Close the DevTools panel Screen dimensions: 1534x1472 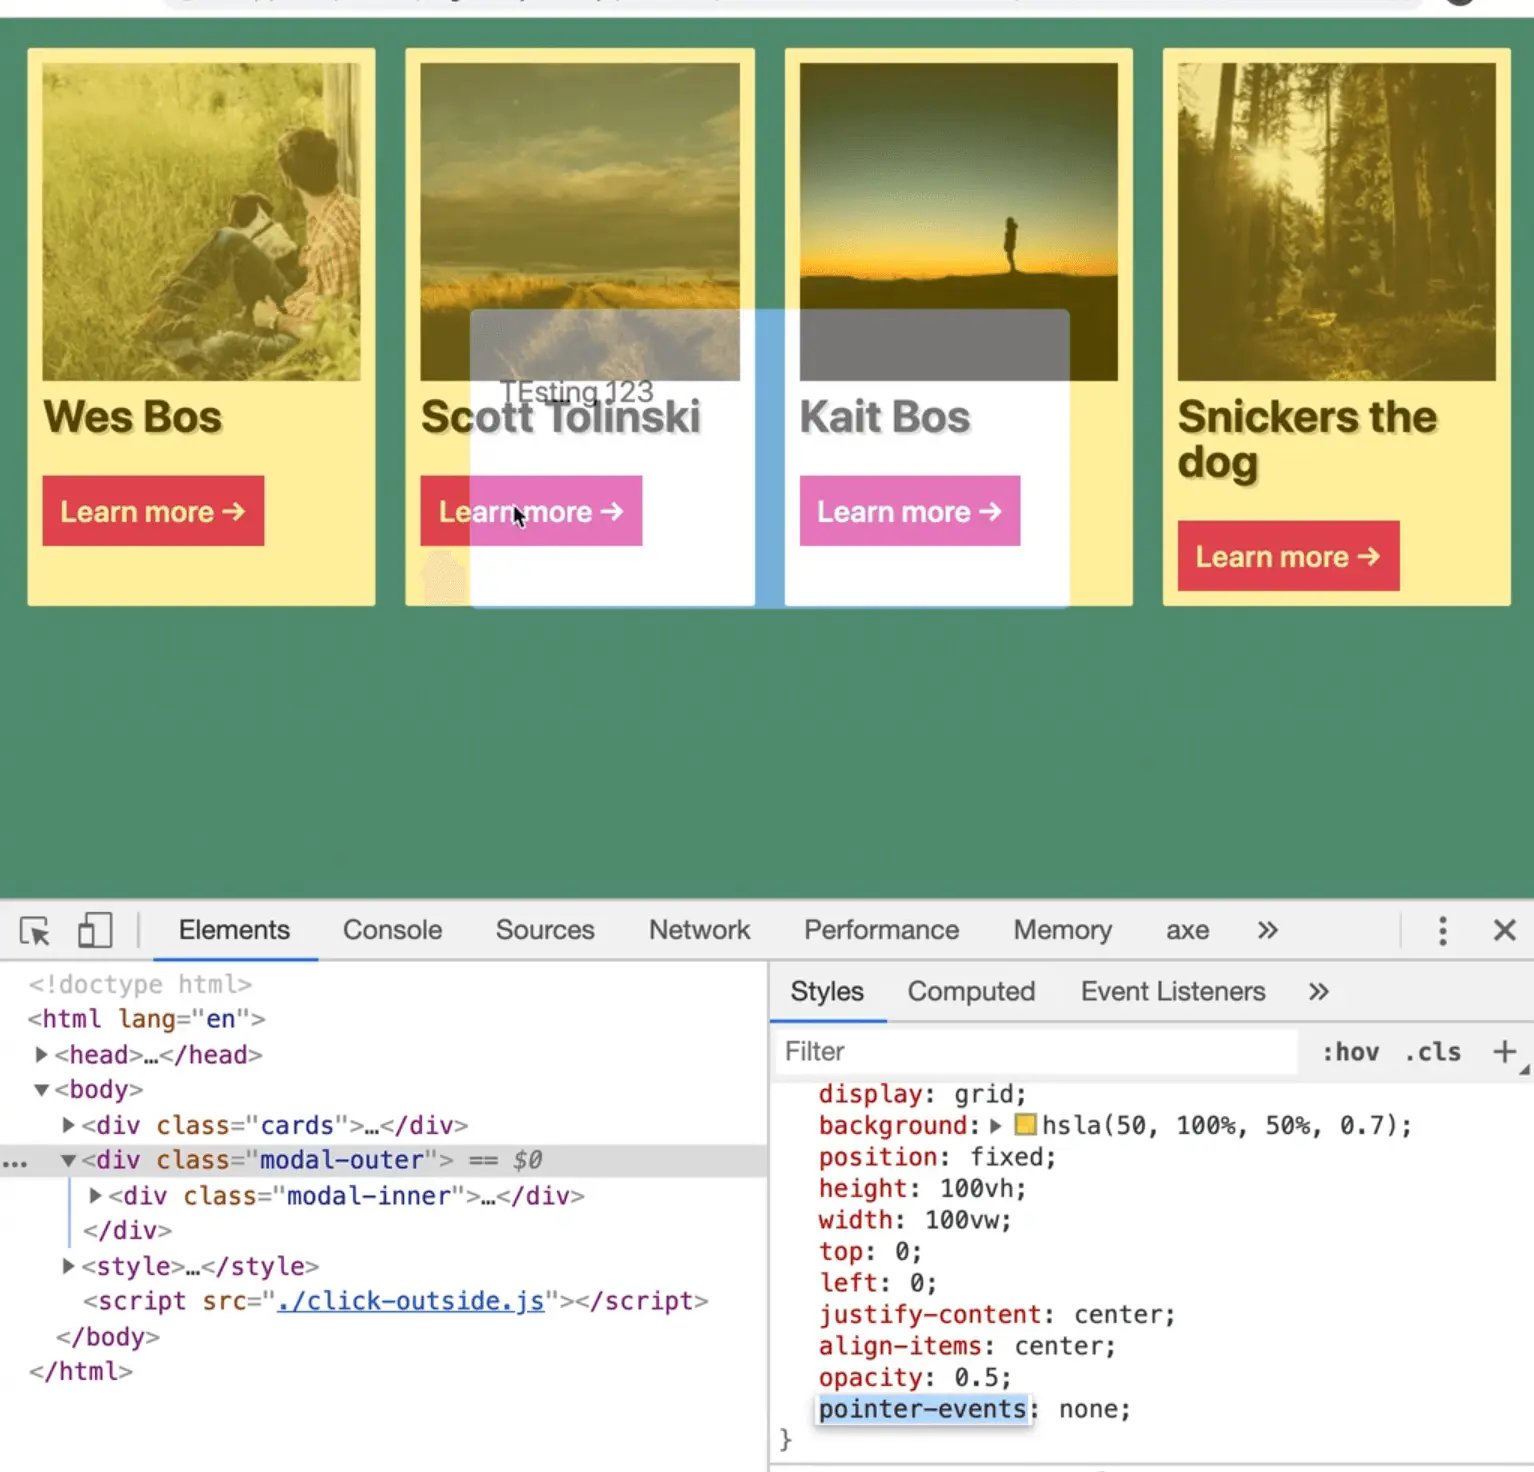1504,931
